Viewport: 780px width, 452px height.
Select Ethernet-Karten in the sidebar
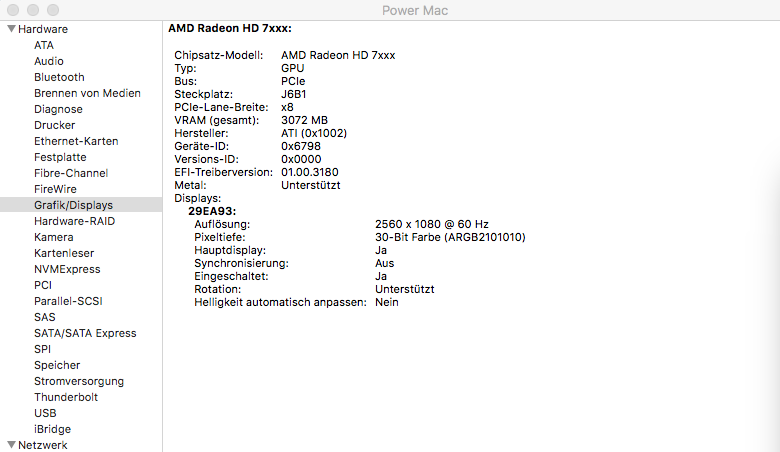coord(76,141)
